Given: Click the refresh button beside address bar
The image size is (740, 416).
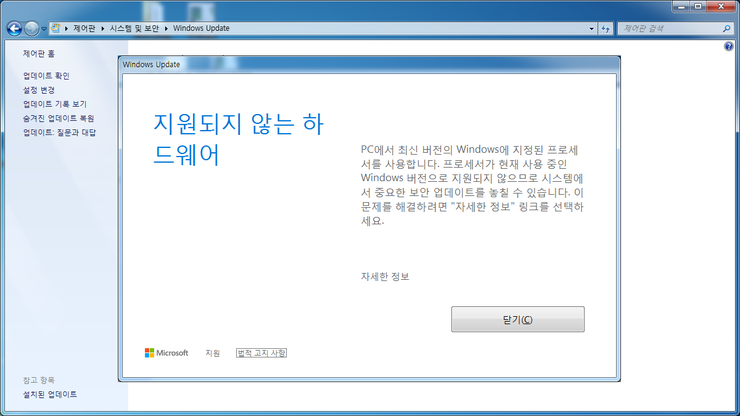Looking at the screenshot, I should pos(605,28).
